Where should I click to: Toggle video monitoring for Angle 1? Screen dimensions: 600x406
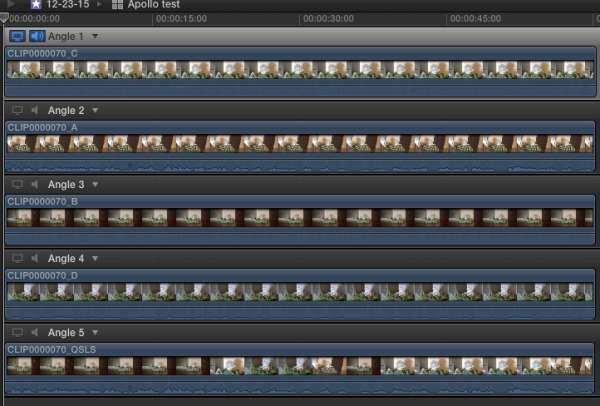point(17,36)
